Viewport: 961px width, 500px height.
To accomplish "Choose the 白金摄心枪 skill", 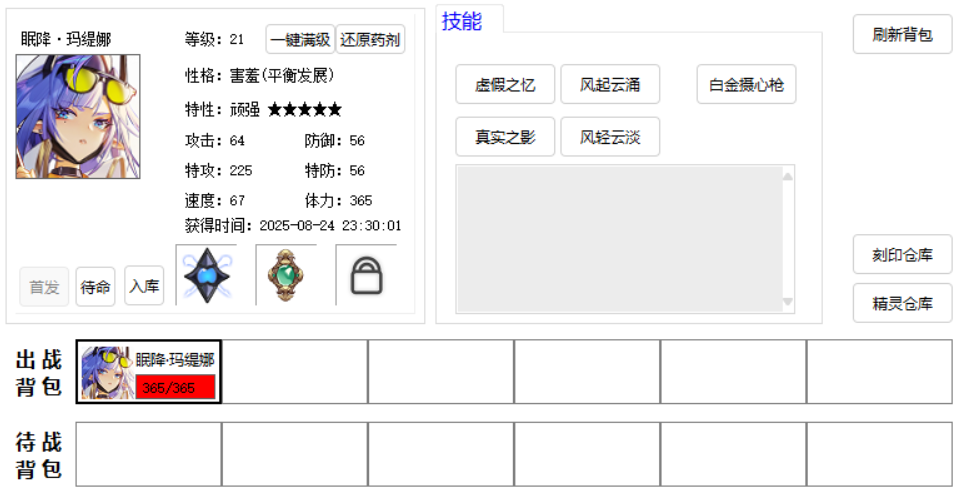I will (x=746, y=85).
